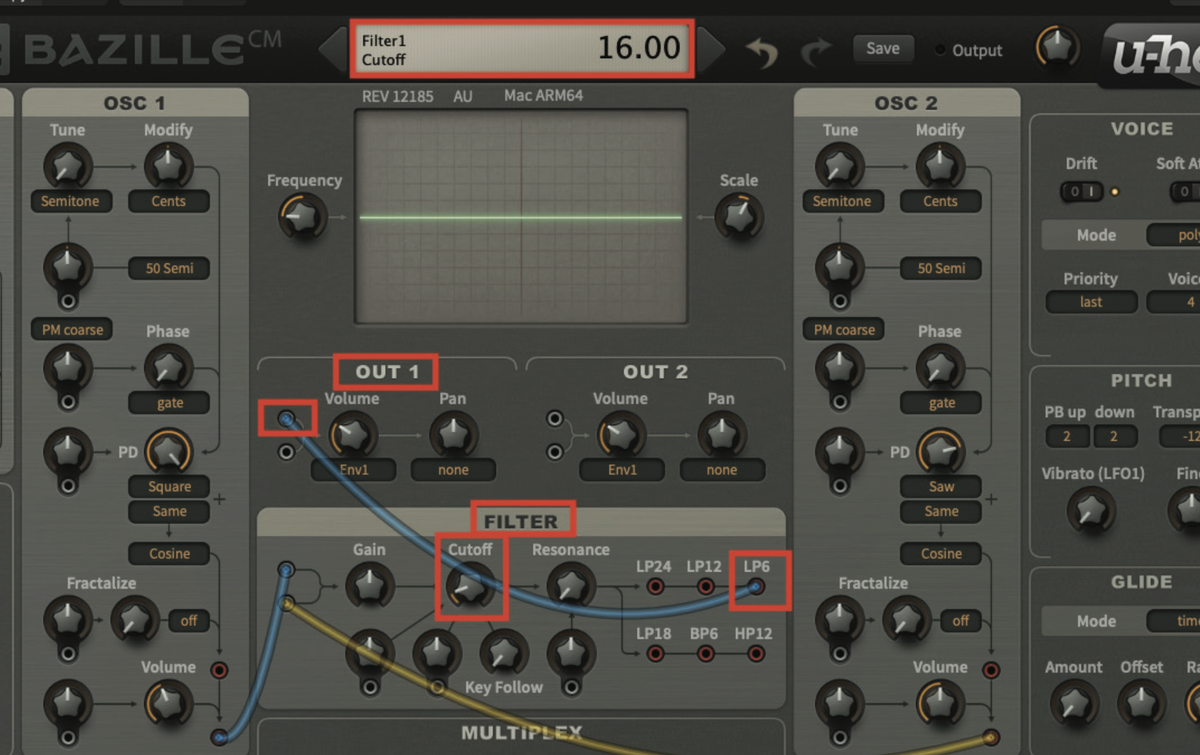Toggle the Output indicator near Save
1200x755 pixels.
[940, 51]
